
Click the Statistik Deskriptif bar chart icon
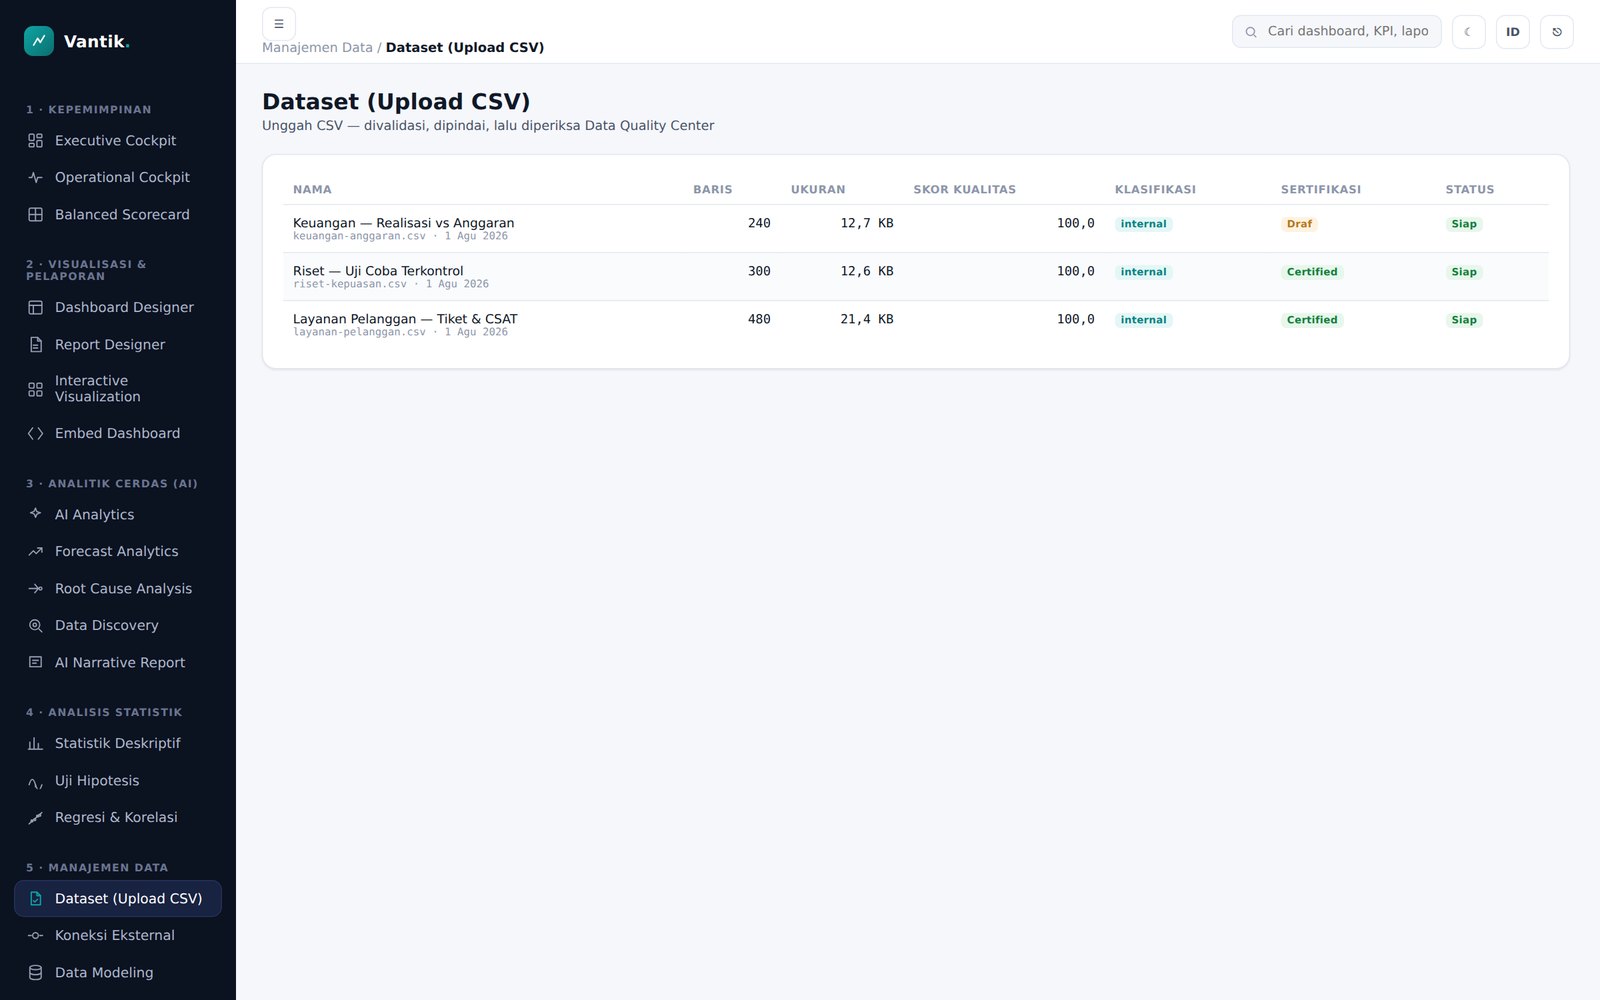36,744
